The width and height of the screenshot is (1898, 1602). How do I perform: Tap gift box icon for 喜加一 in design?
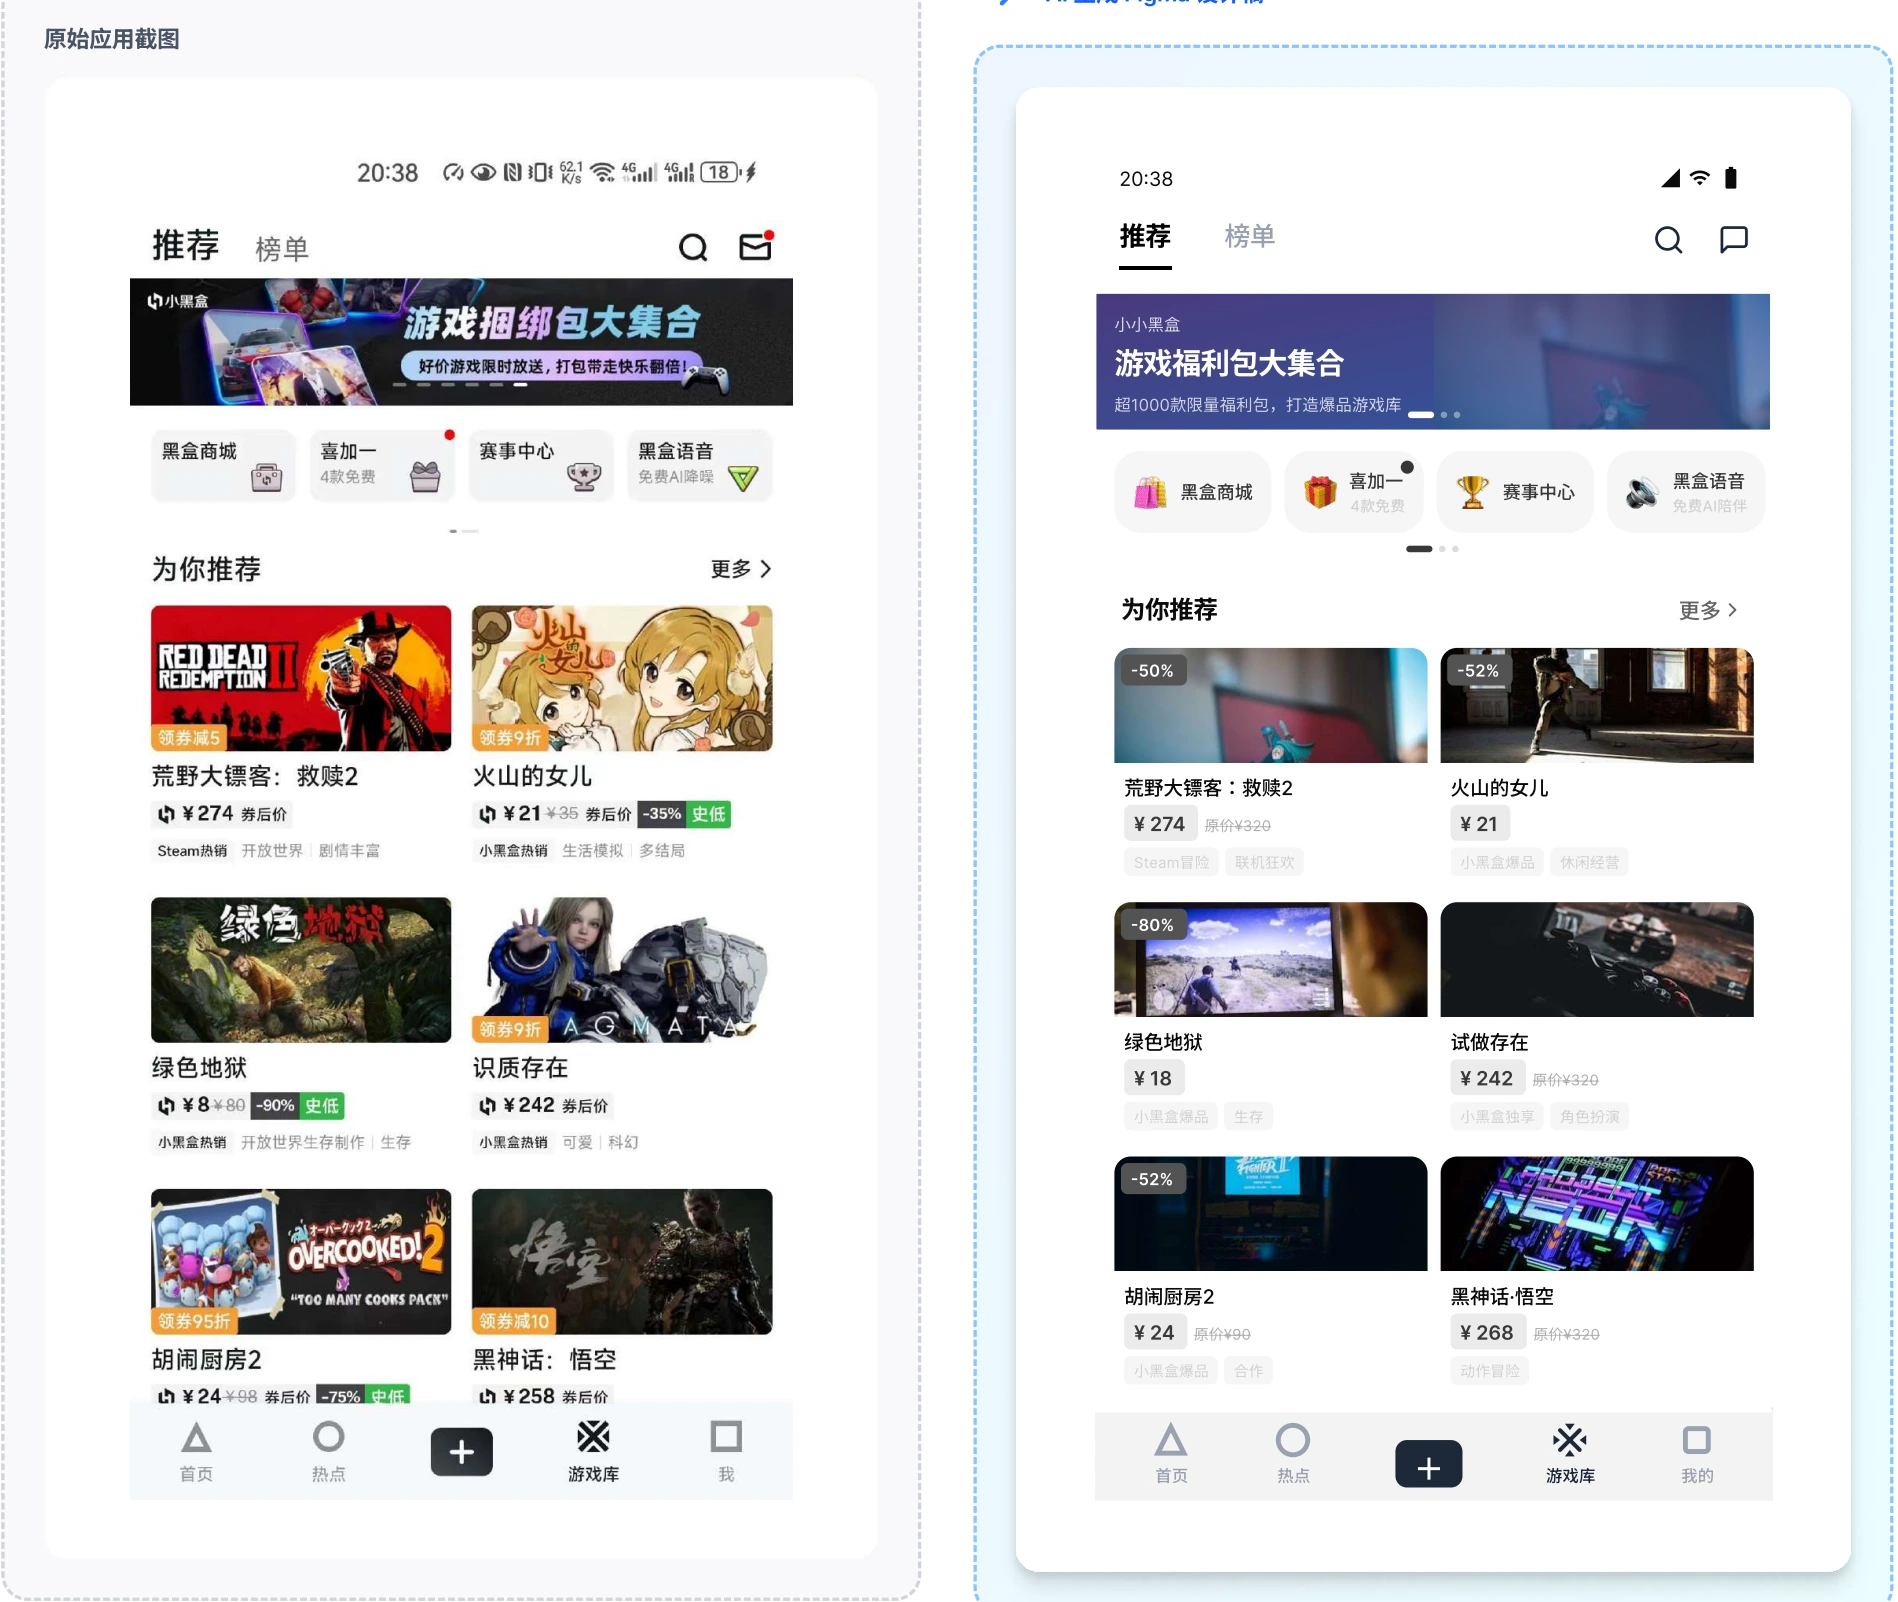coord(1320,492)
